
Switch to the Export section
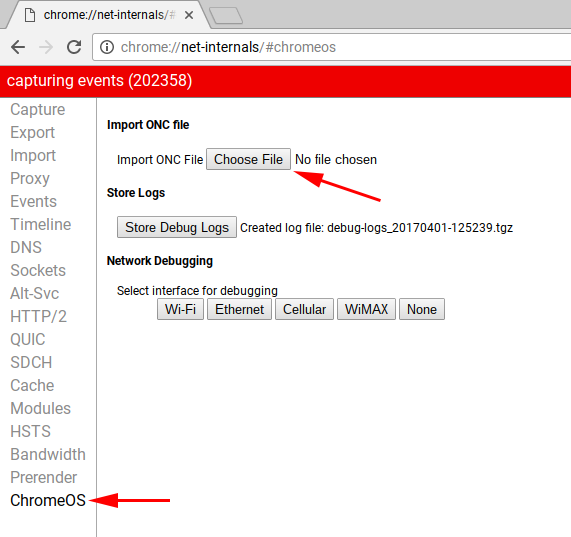click(32, 133)
